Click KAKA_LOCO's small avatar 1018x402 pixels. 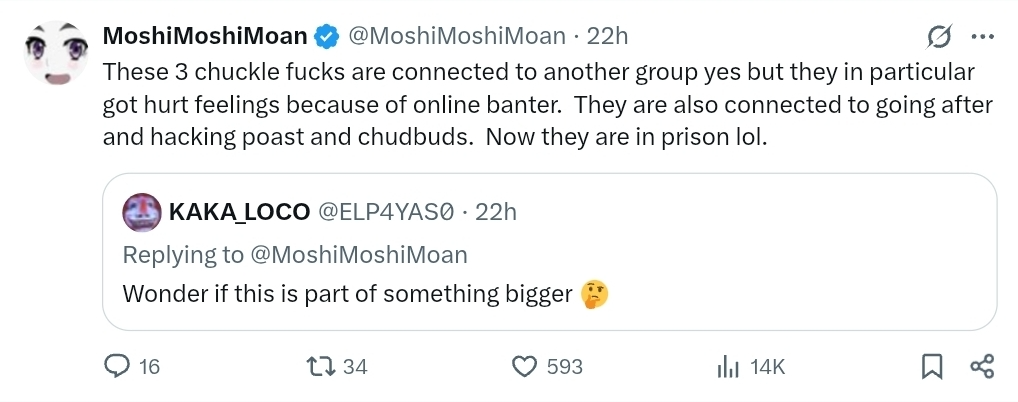[141, 211]
